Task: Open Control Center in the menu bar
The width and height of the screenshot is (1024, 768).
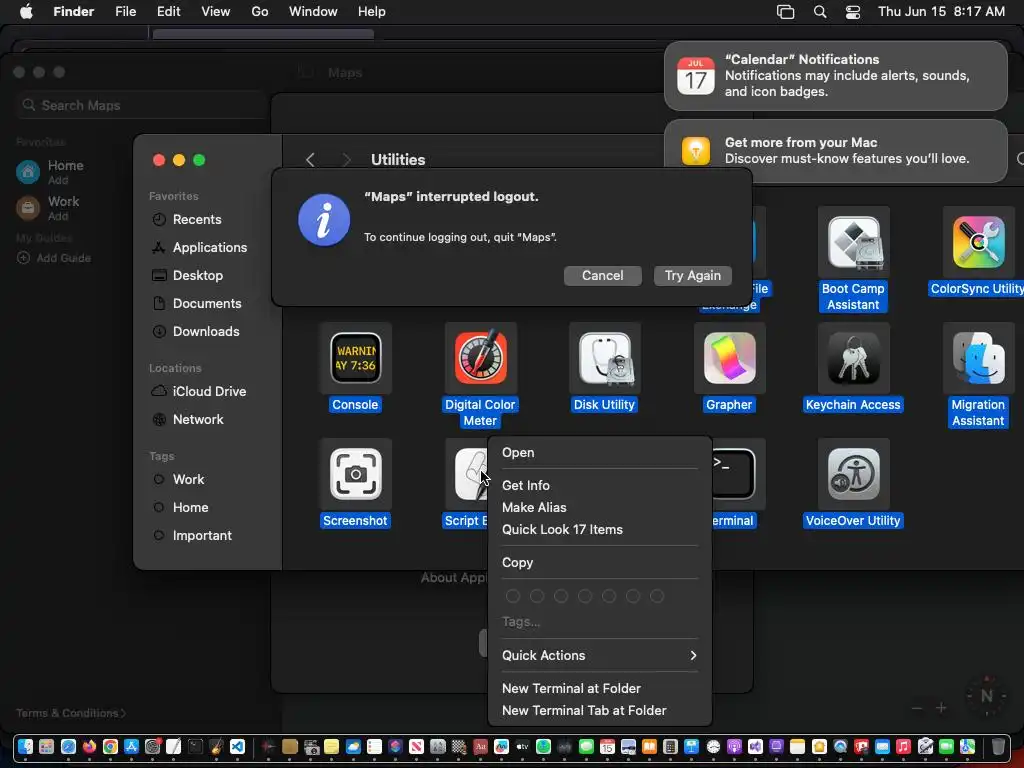Action: coord(853,12)
